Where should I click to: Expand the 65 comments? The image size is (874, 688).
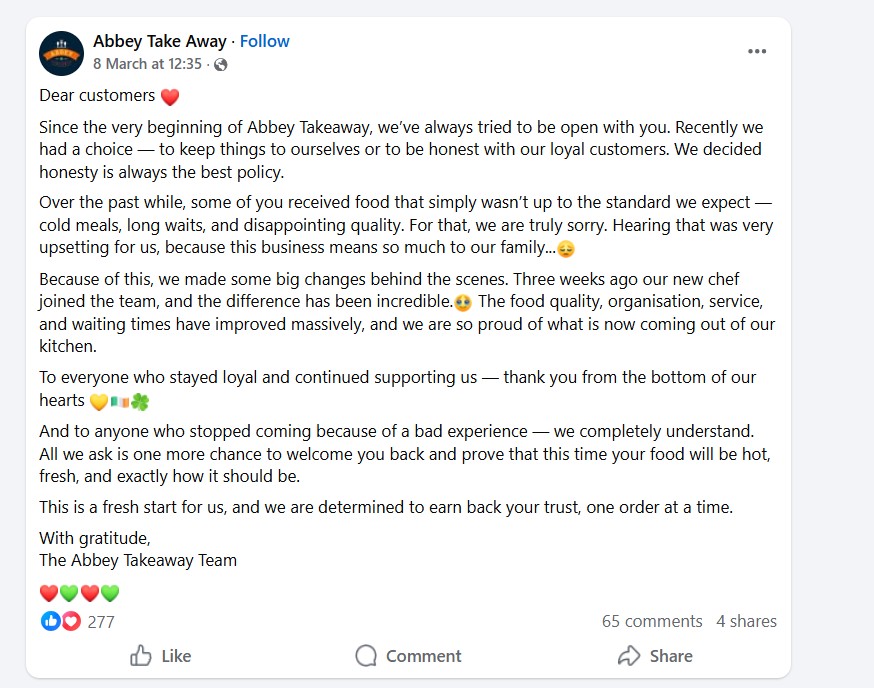pos(652,621)
